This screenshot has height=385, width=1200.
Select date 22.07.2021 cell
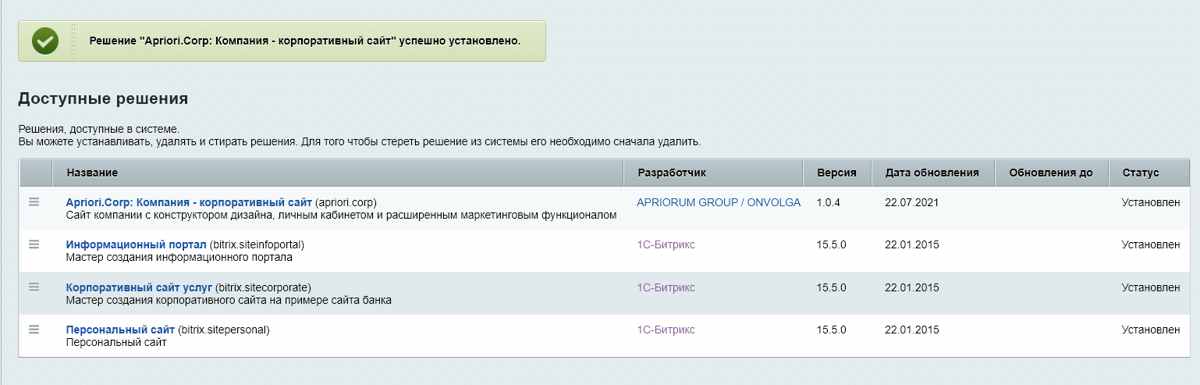click(x=912, y=202)
